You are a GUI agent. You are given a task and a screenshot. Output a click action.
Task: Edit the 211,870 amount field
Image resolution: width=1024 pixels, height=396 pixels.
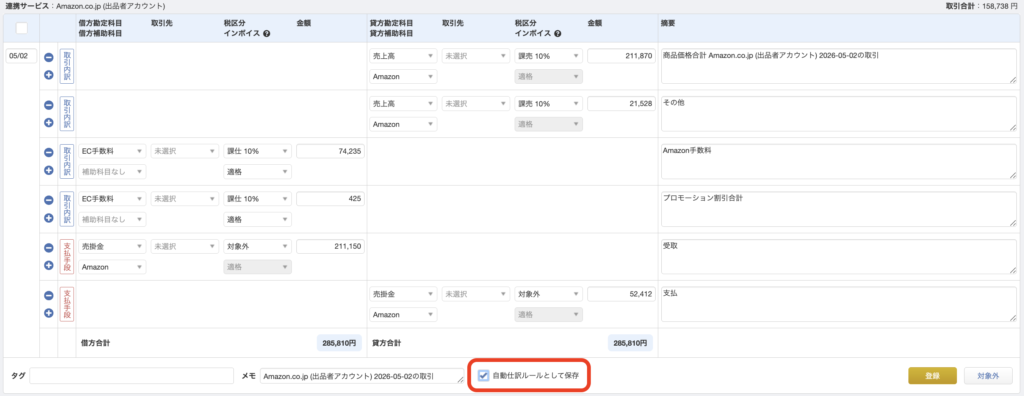tap(620, 56)
